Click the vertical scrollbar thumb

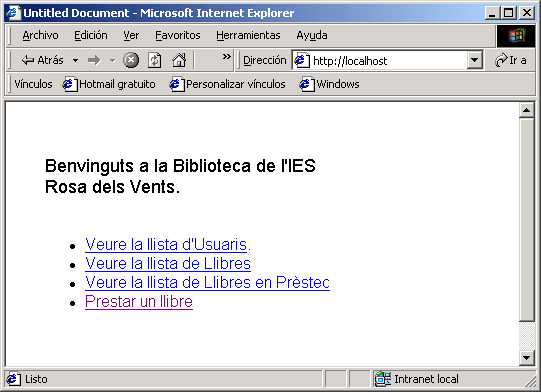(527, 220)
